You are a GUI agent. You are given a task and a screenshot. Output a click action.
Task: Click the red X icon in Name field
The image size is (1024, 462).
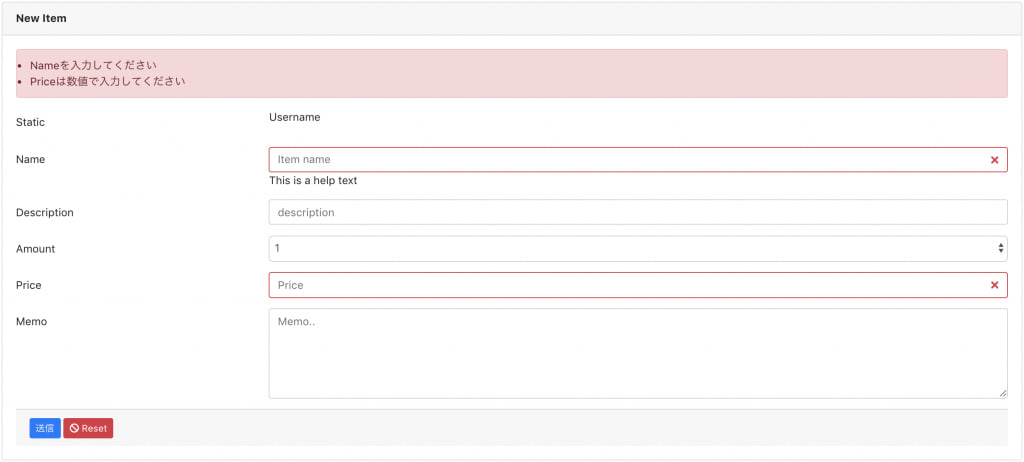[x=994, y=160]
